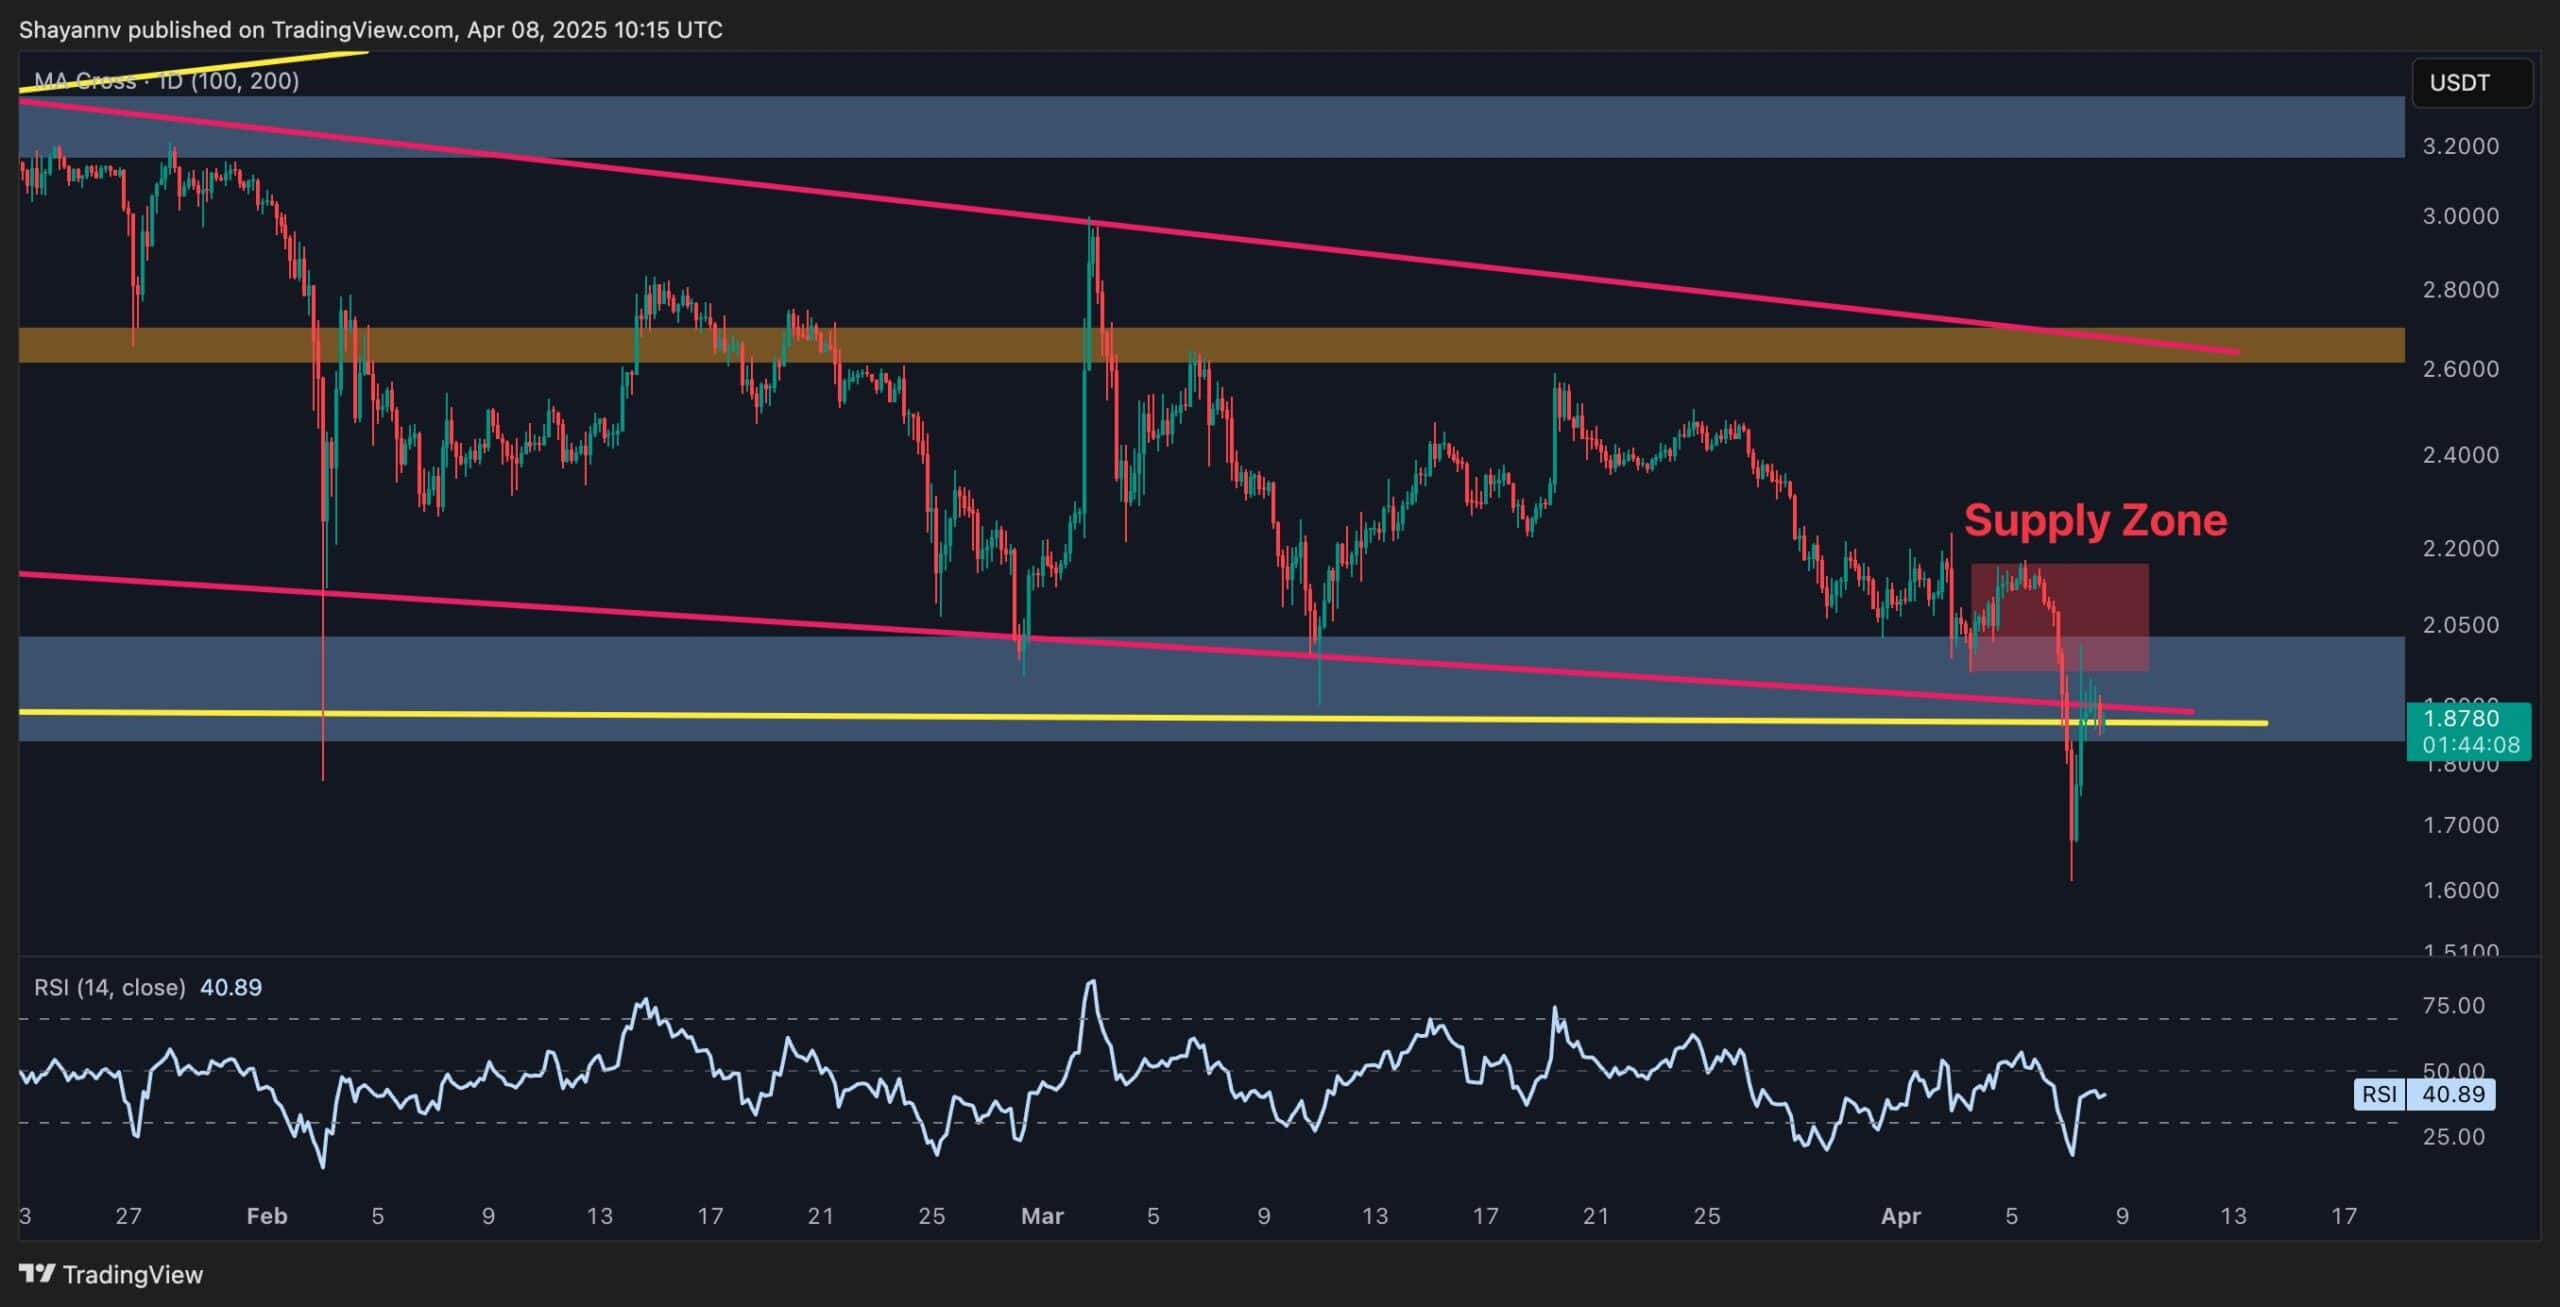Click the MA Cross indicator label

coord(166,81)
